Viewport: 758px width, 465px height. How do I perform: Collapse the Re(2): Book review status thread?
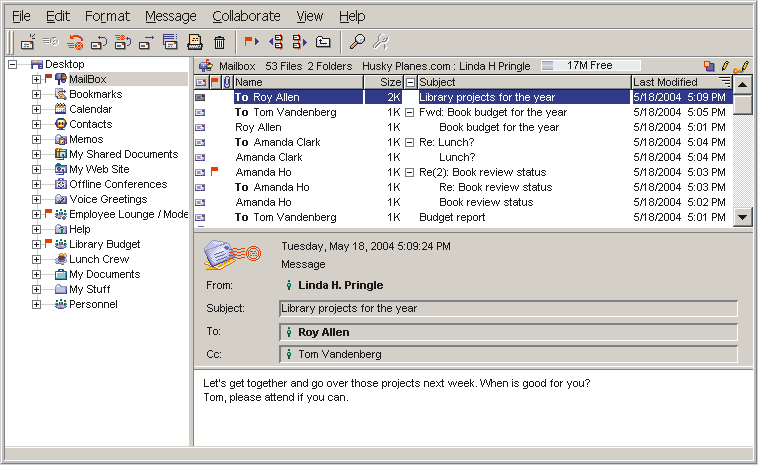[x=409, y=173]
